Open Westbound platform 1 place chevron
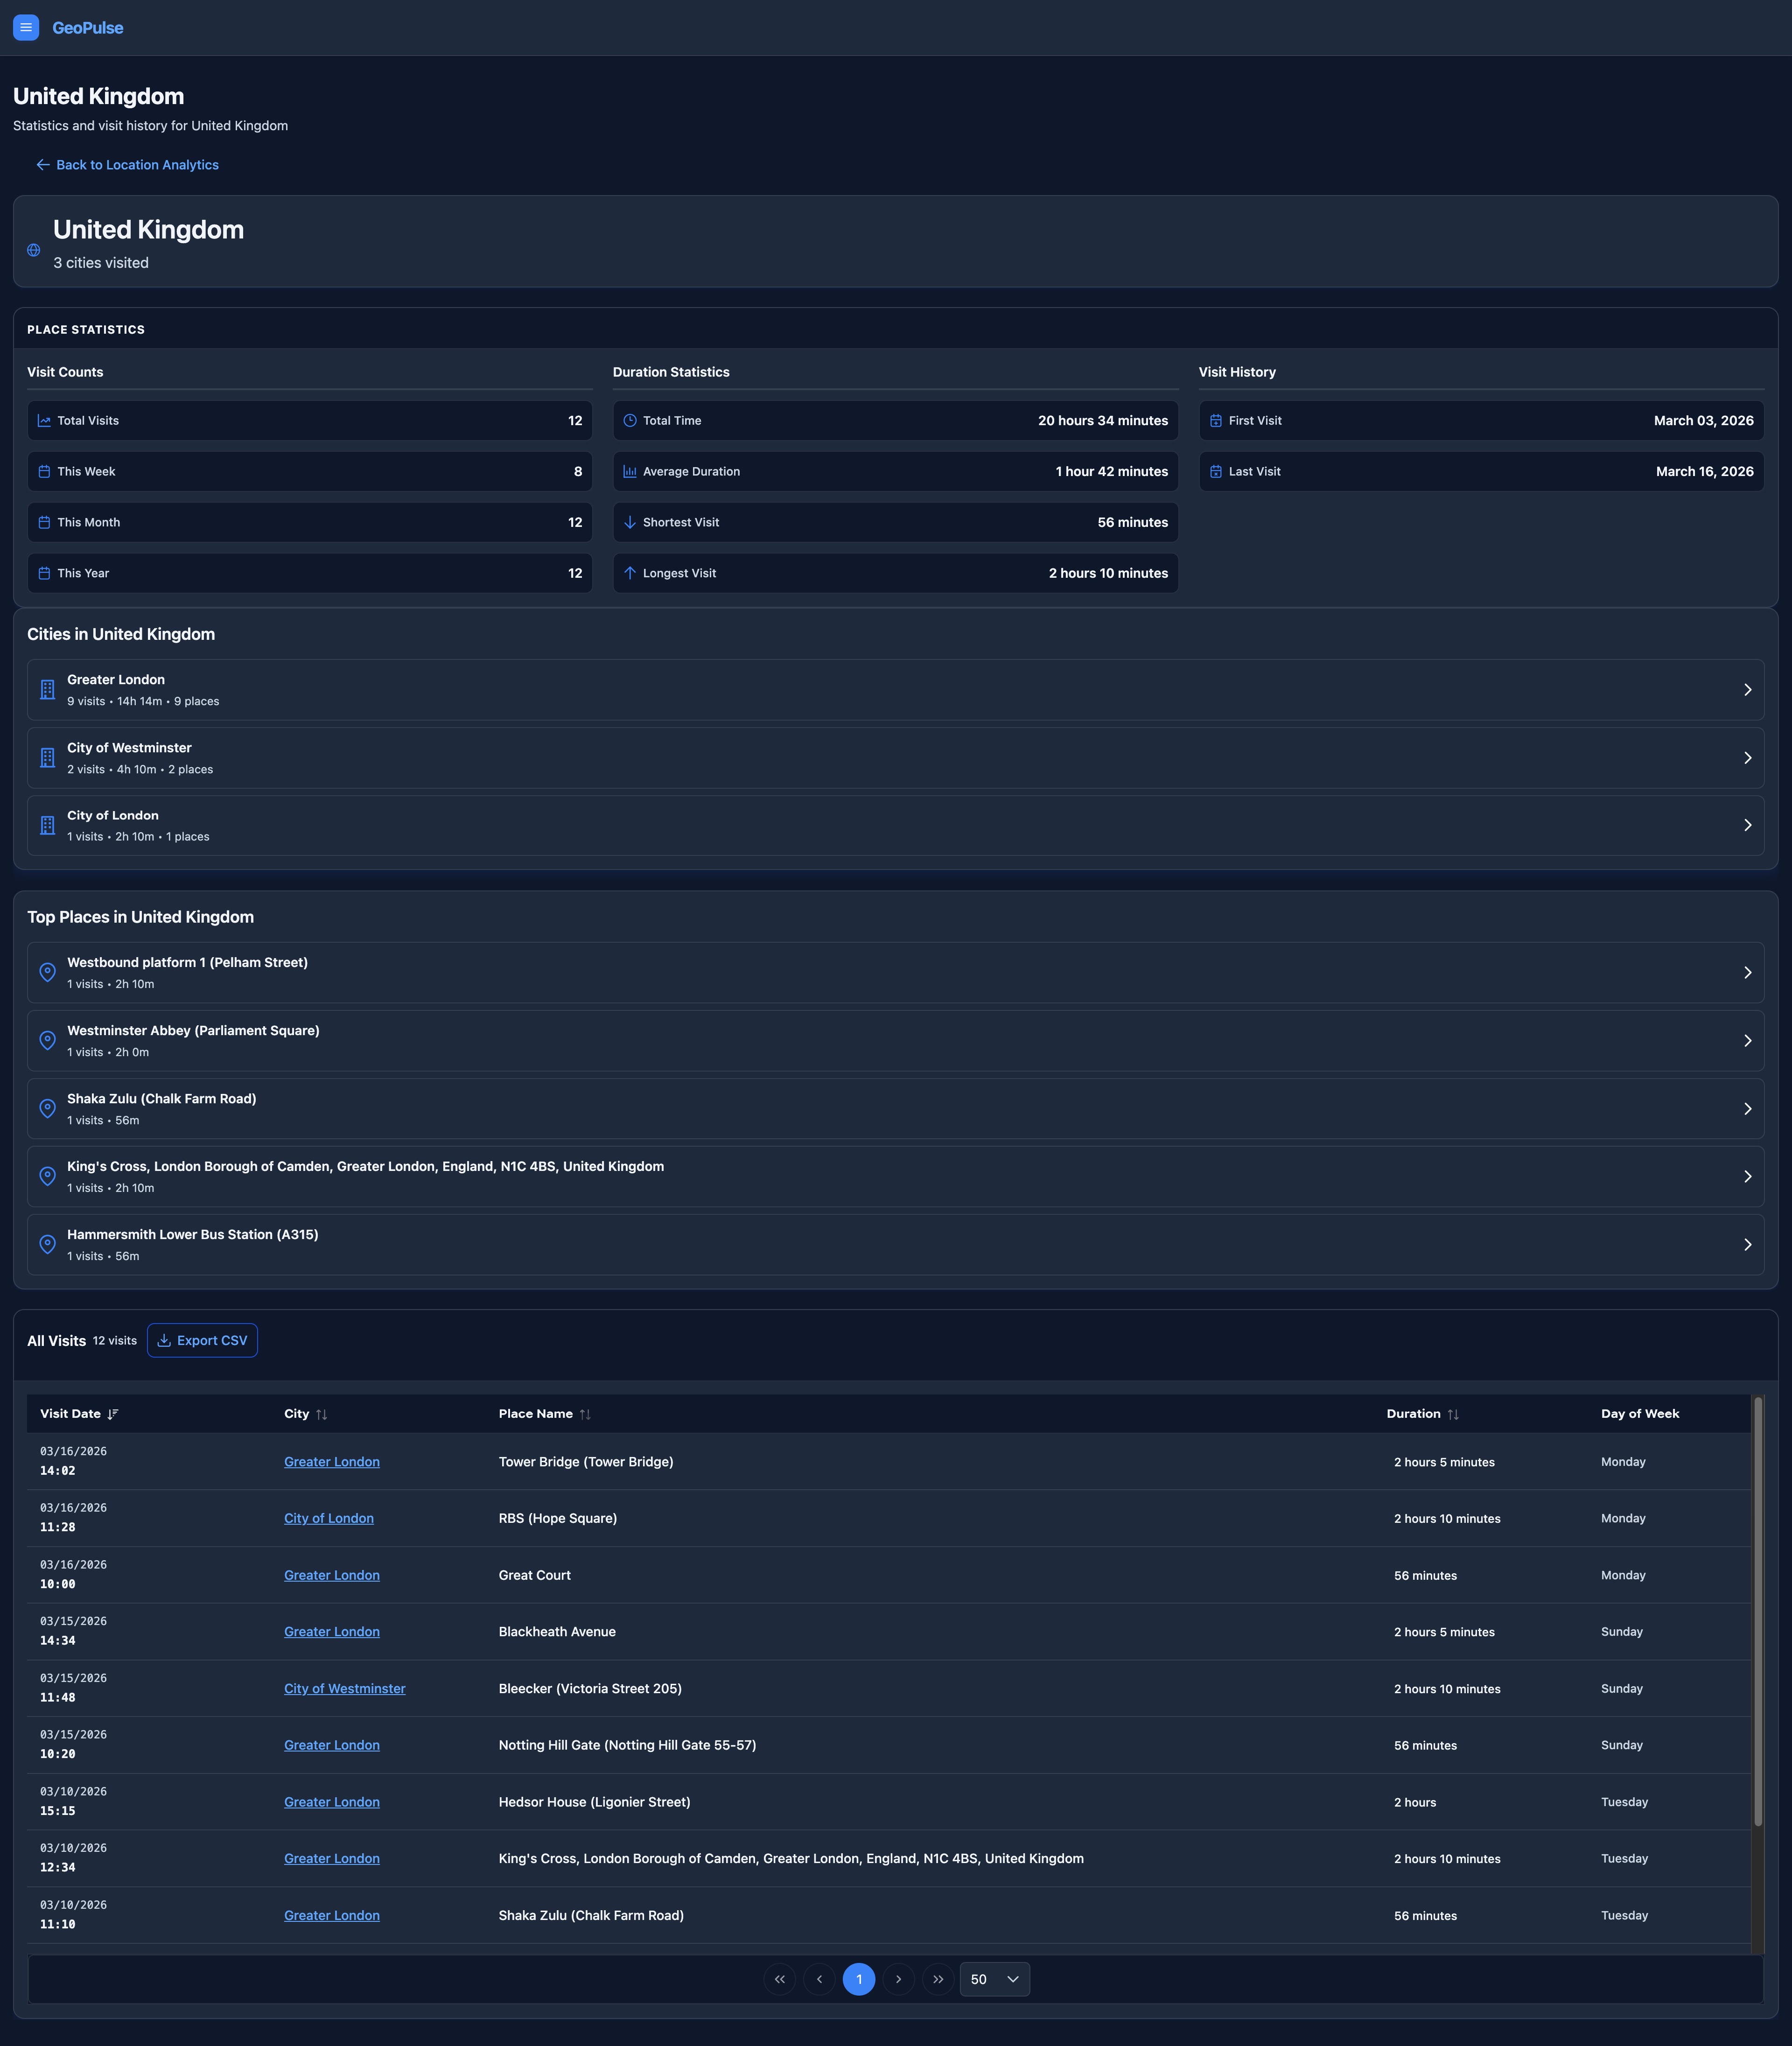 coord(1747,973)
